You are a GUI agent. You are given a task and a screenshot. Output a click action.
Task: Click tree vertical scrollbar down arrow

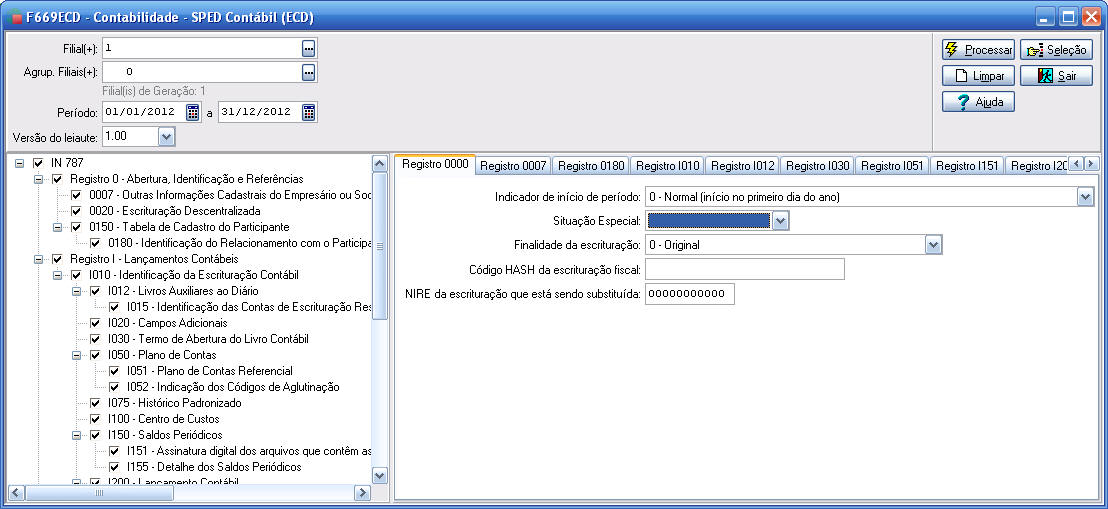379,476
